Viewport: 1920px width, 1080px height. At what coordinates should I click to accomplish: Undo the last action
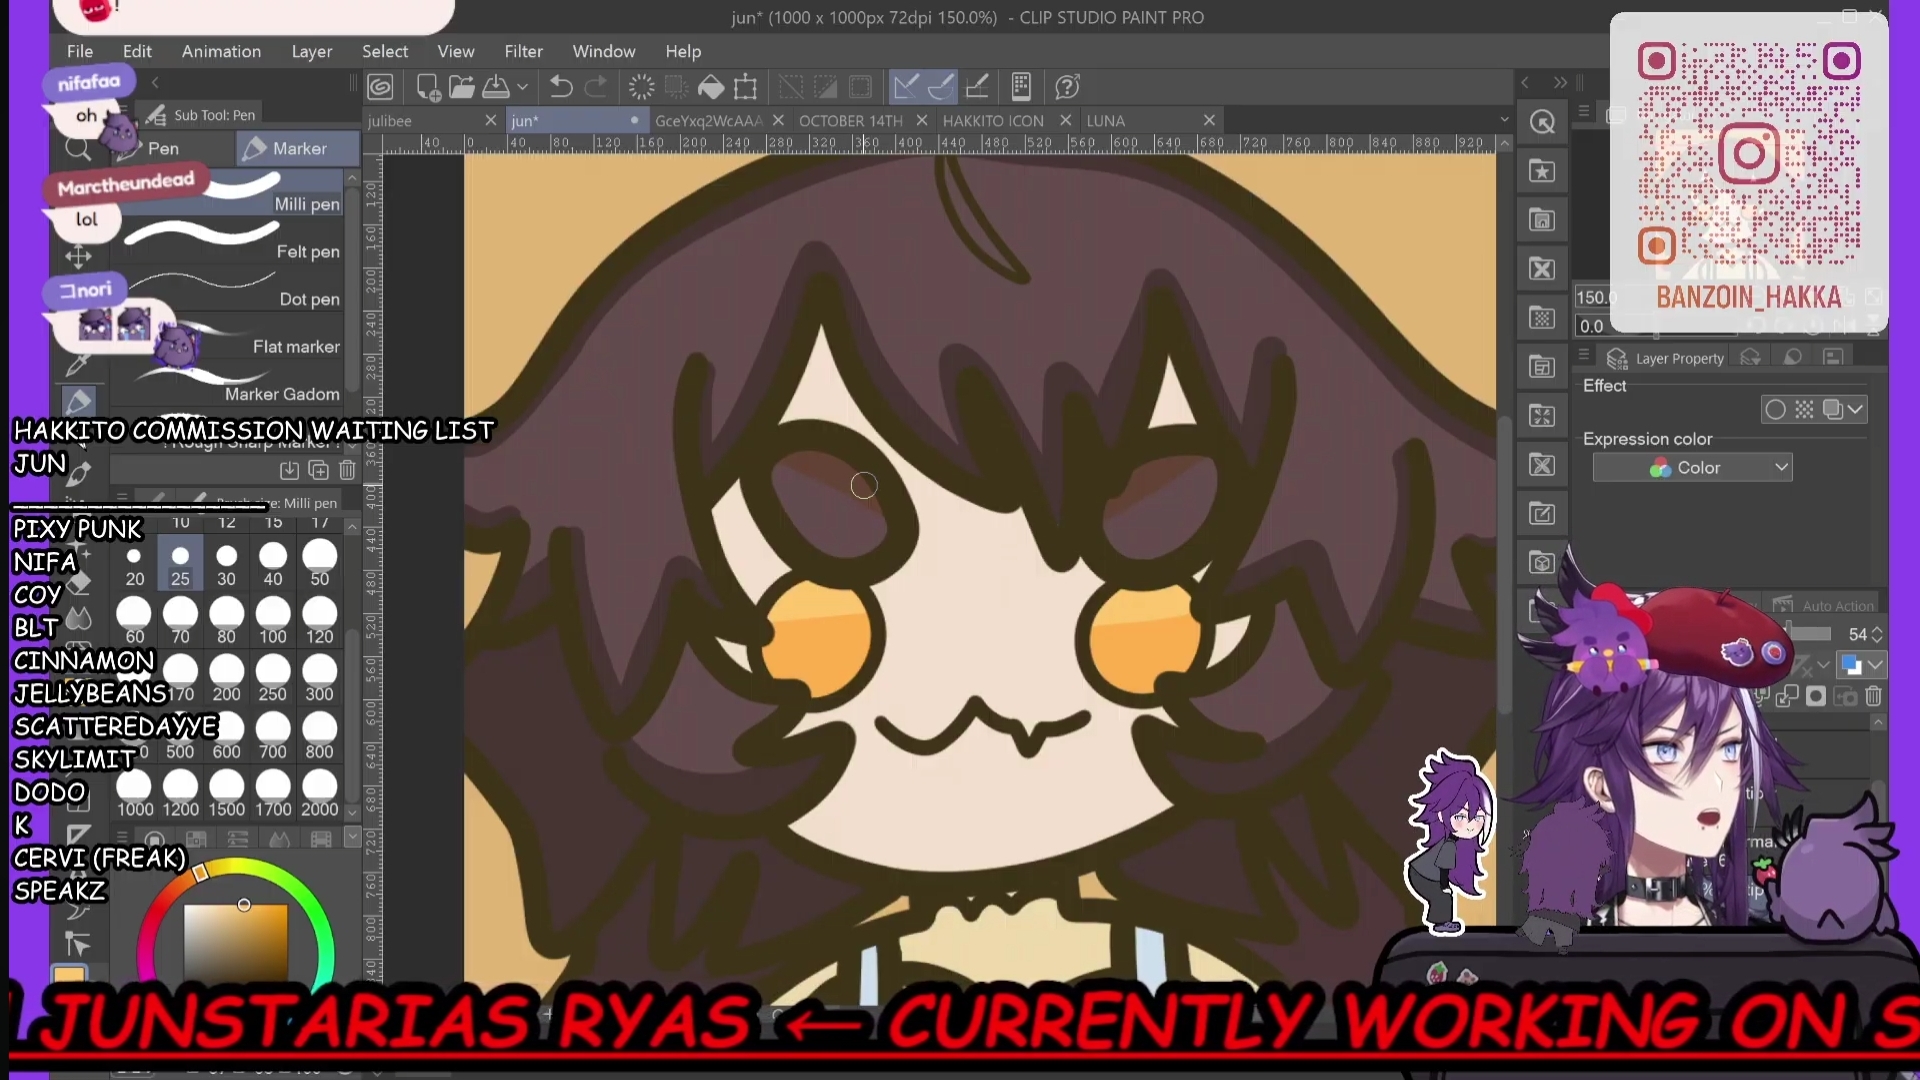(561, 87)
